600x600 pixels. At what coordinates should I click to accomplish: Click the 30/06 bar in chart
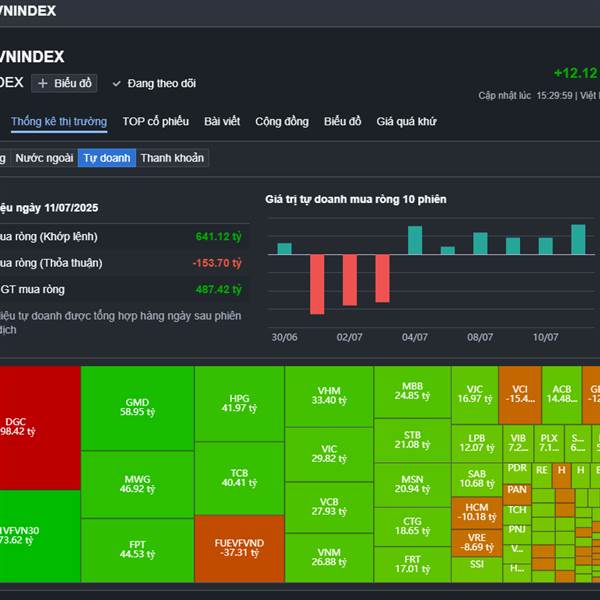284,248
